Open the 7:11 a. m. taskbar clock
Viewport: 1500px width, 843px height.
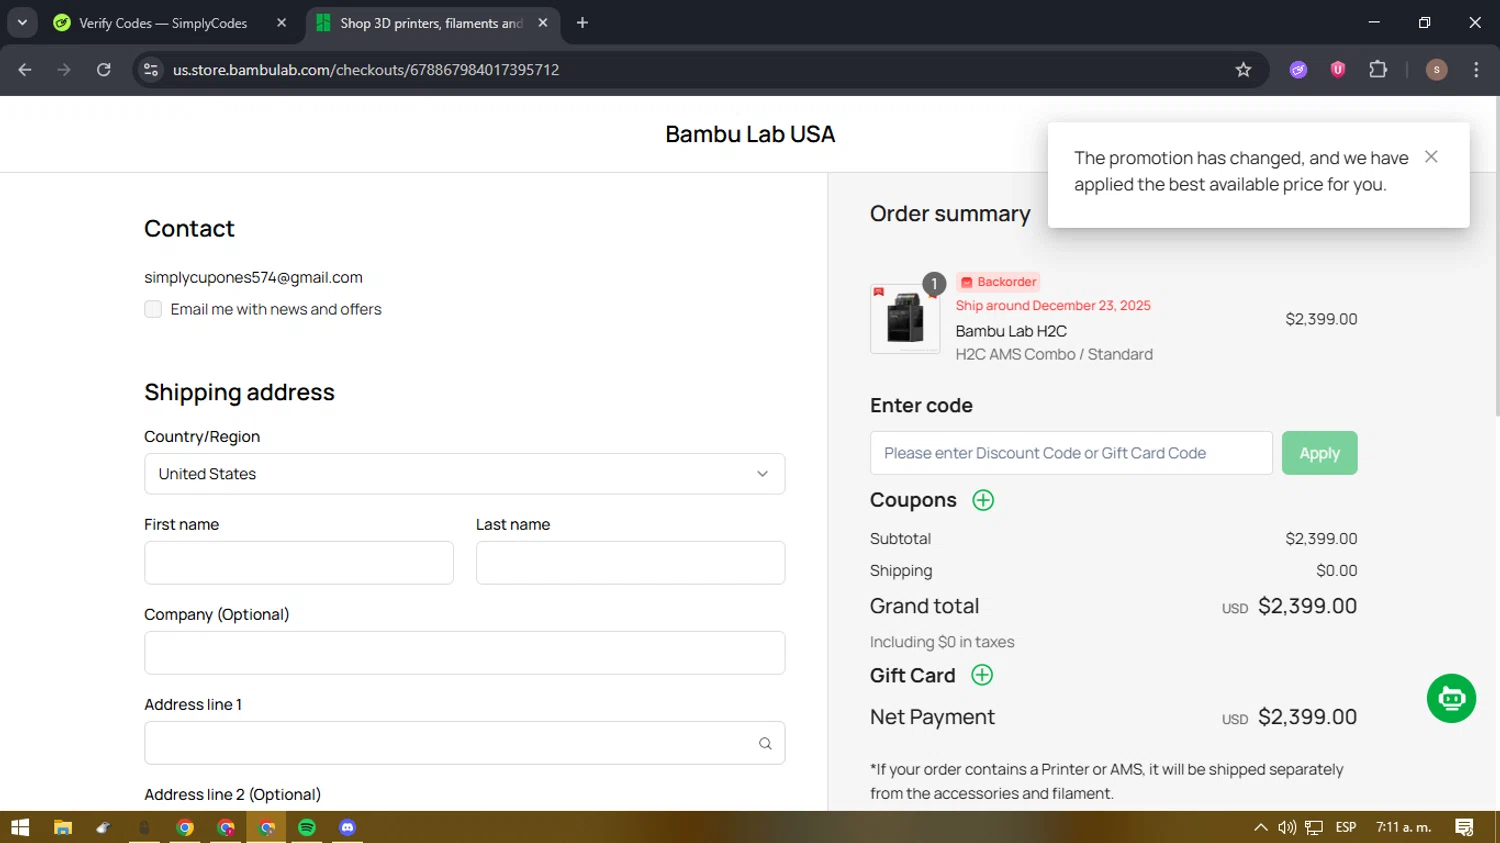point(1404,827)
